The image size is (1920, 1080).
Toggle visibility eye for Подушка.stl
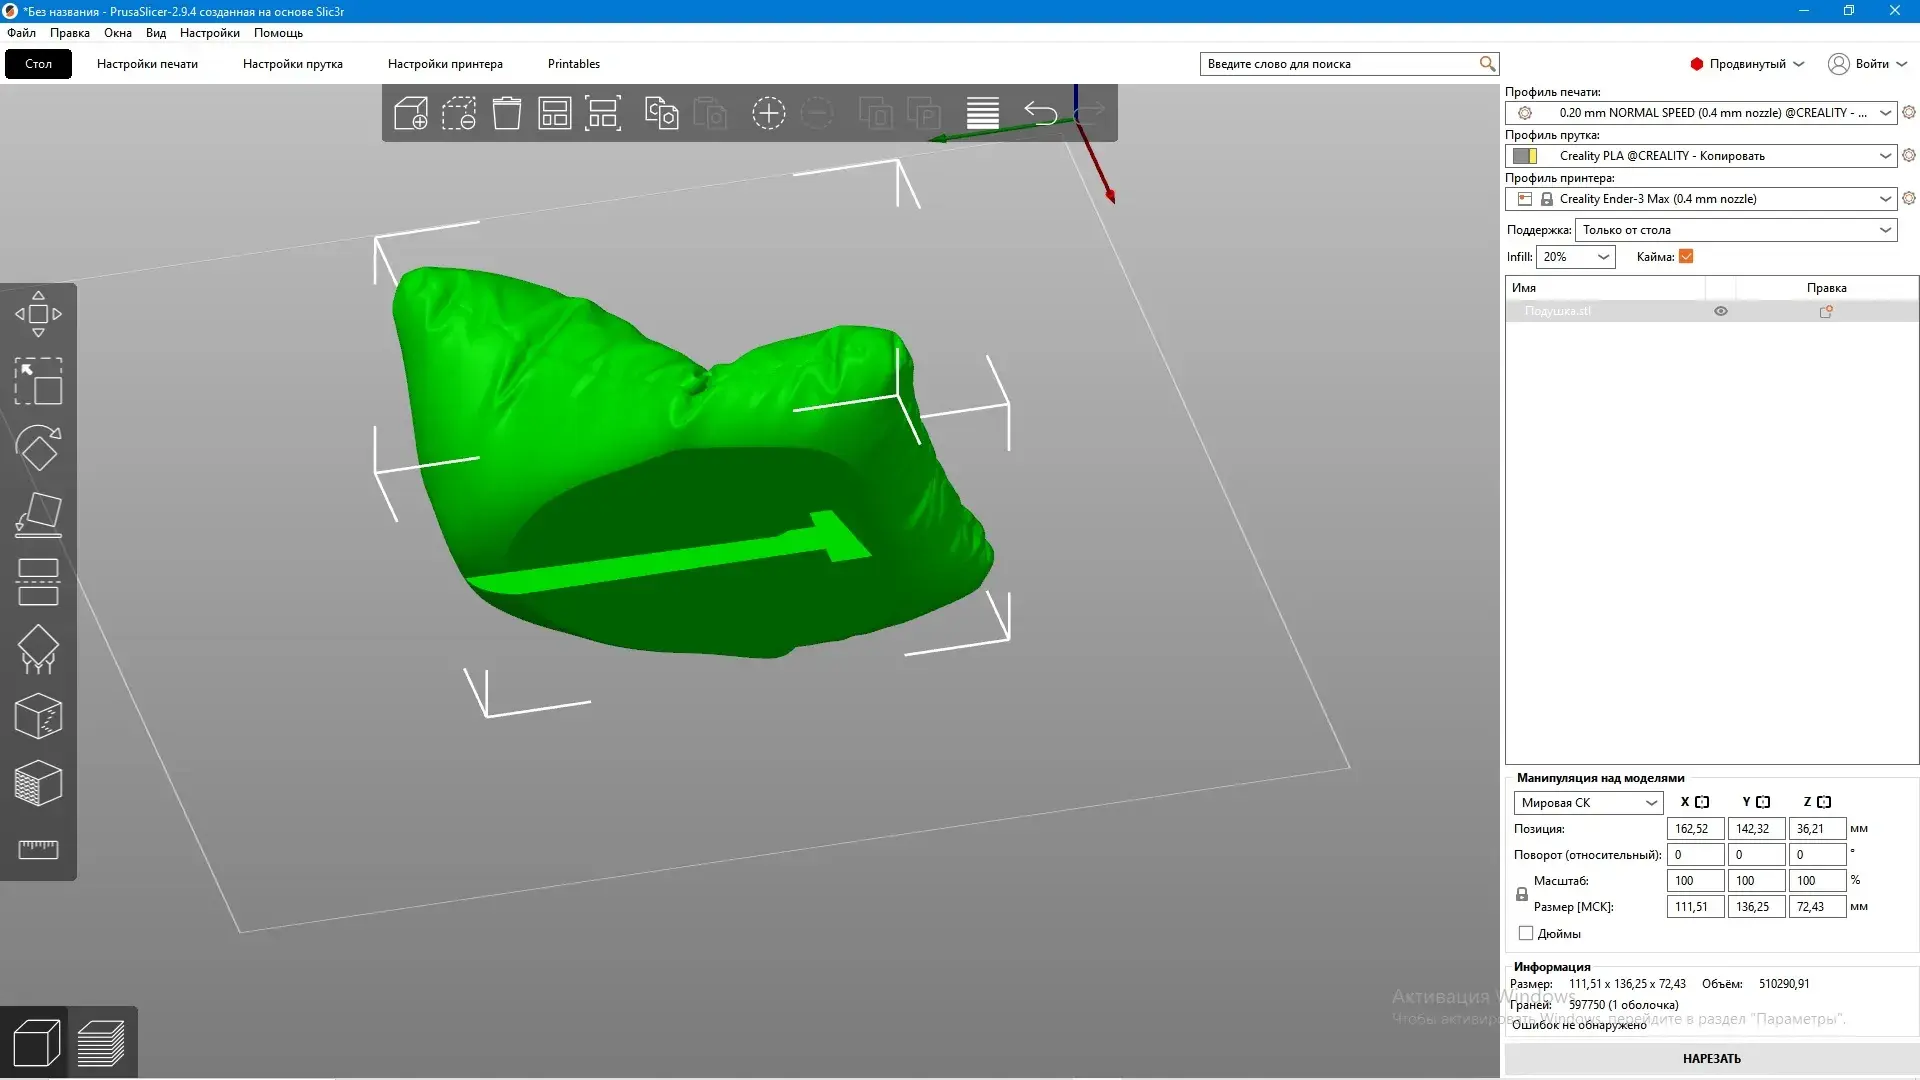[1721, 311]
